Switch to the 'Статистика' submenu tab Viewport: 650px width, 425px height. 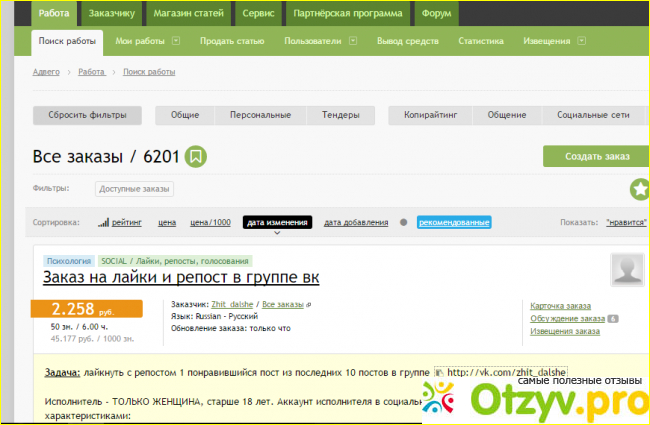tap(480, 41)
